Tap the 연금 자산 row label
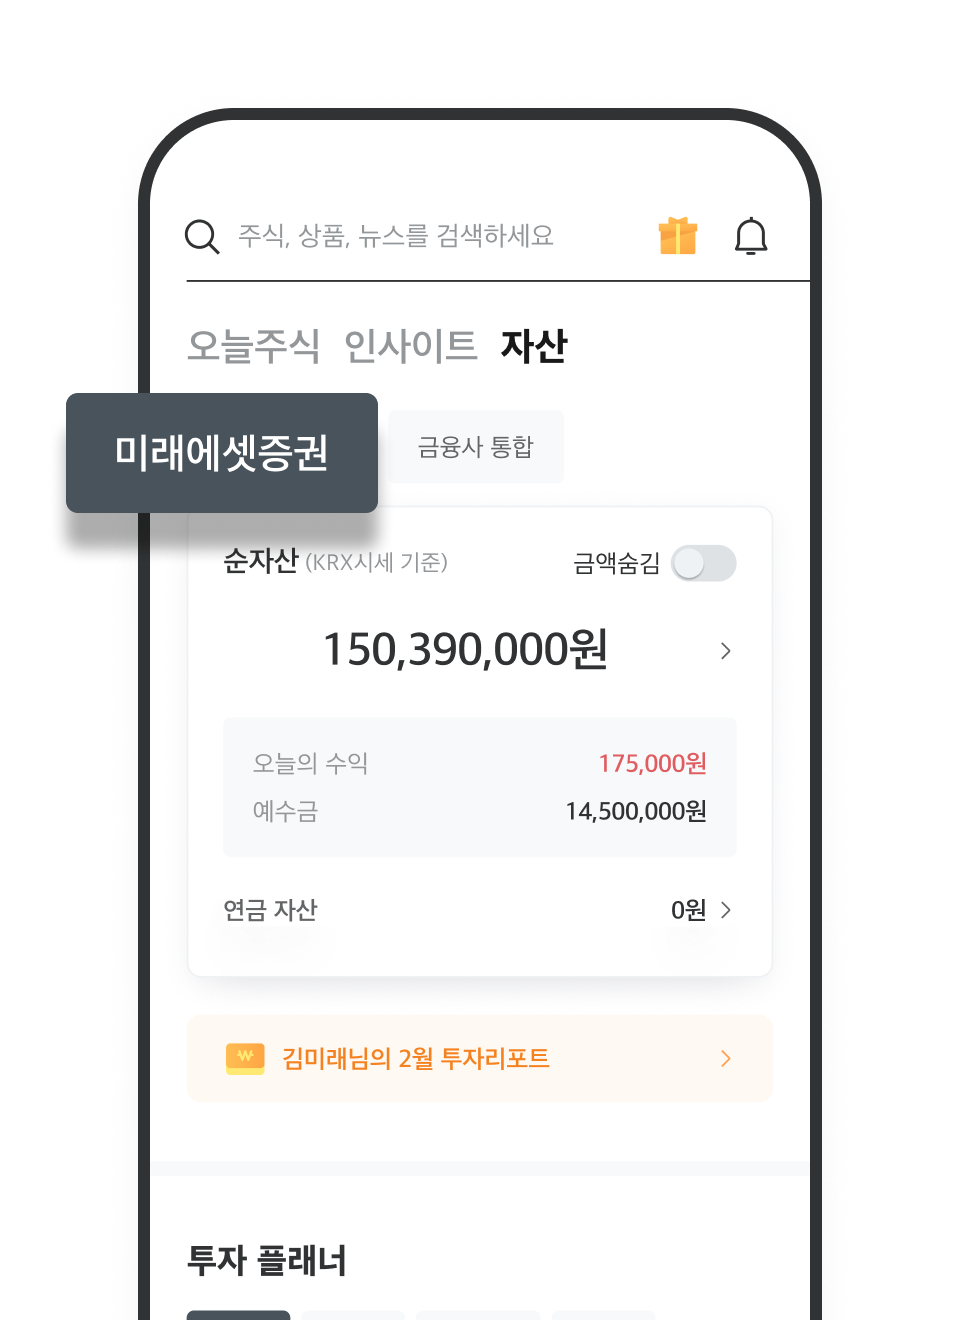The height and width of the screenshot is (1320, 960). 270,910
